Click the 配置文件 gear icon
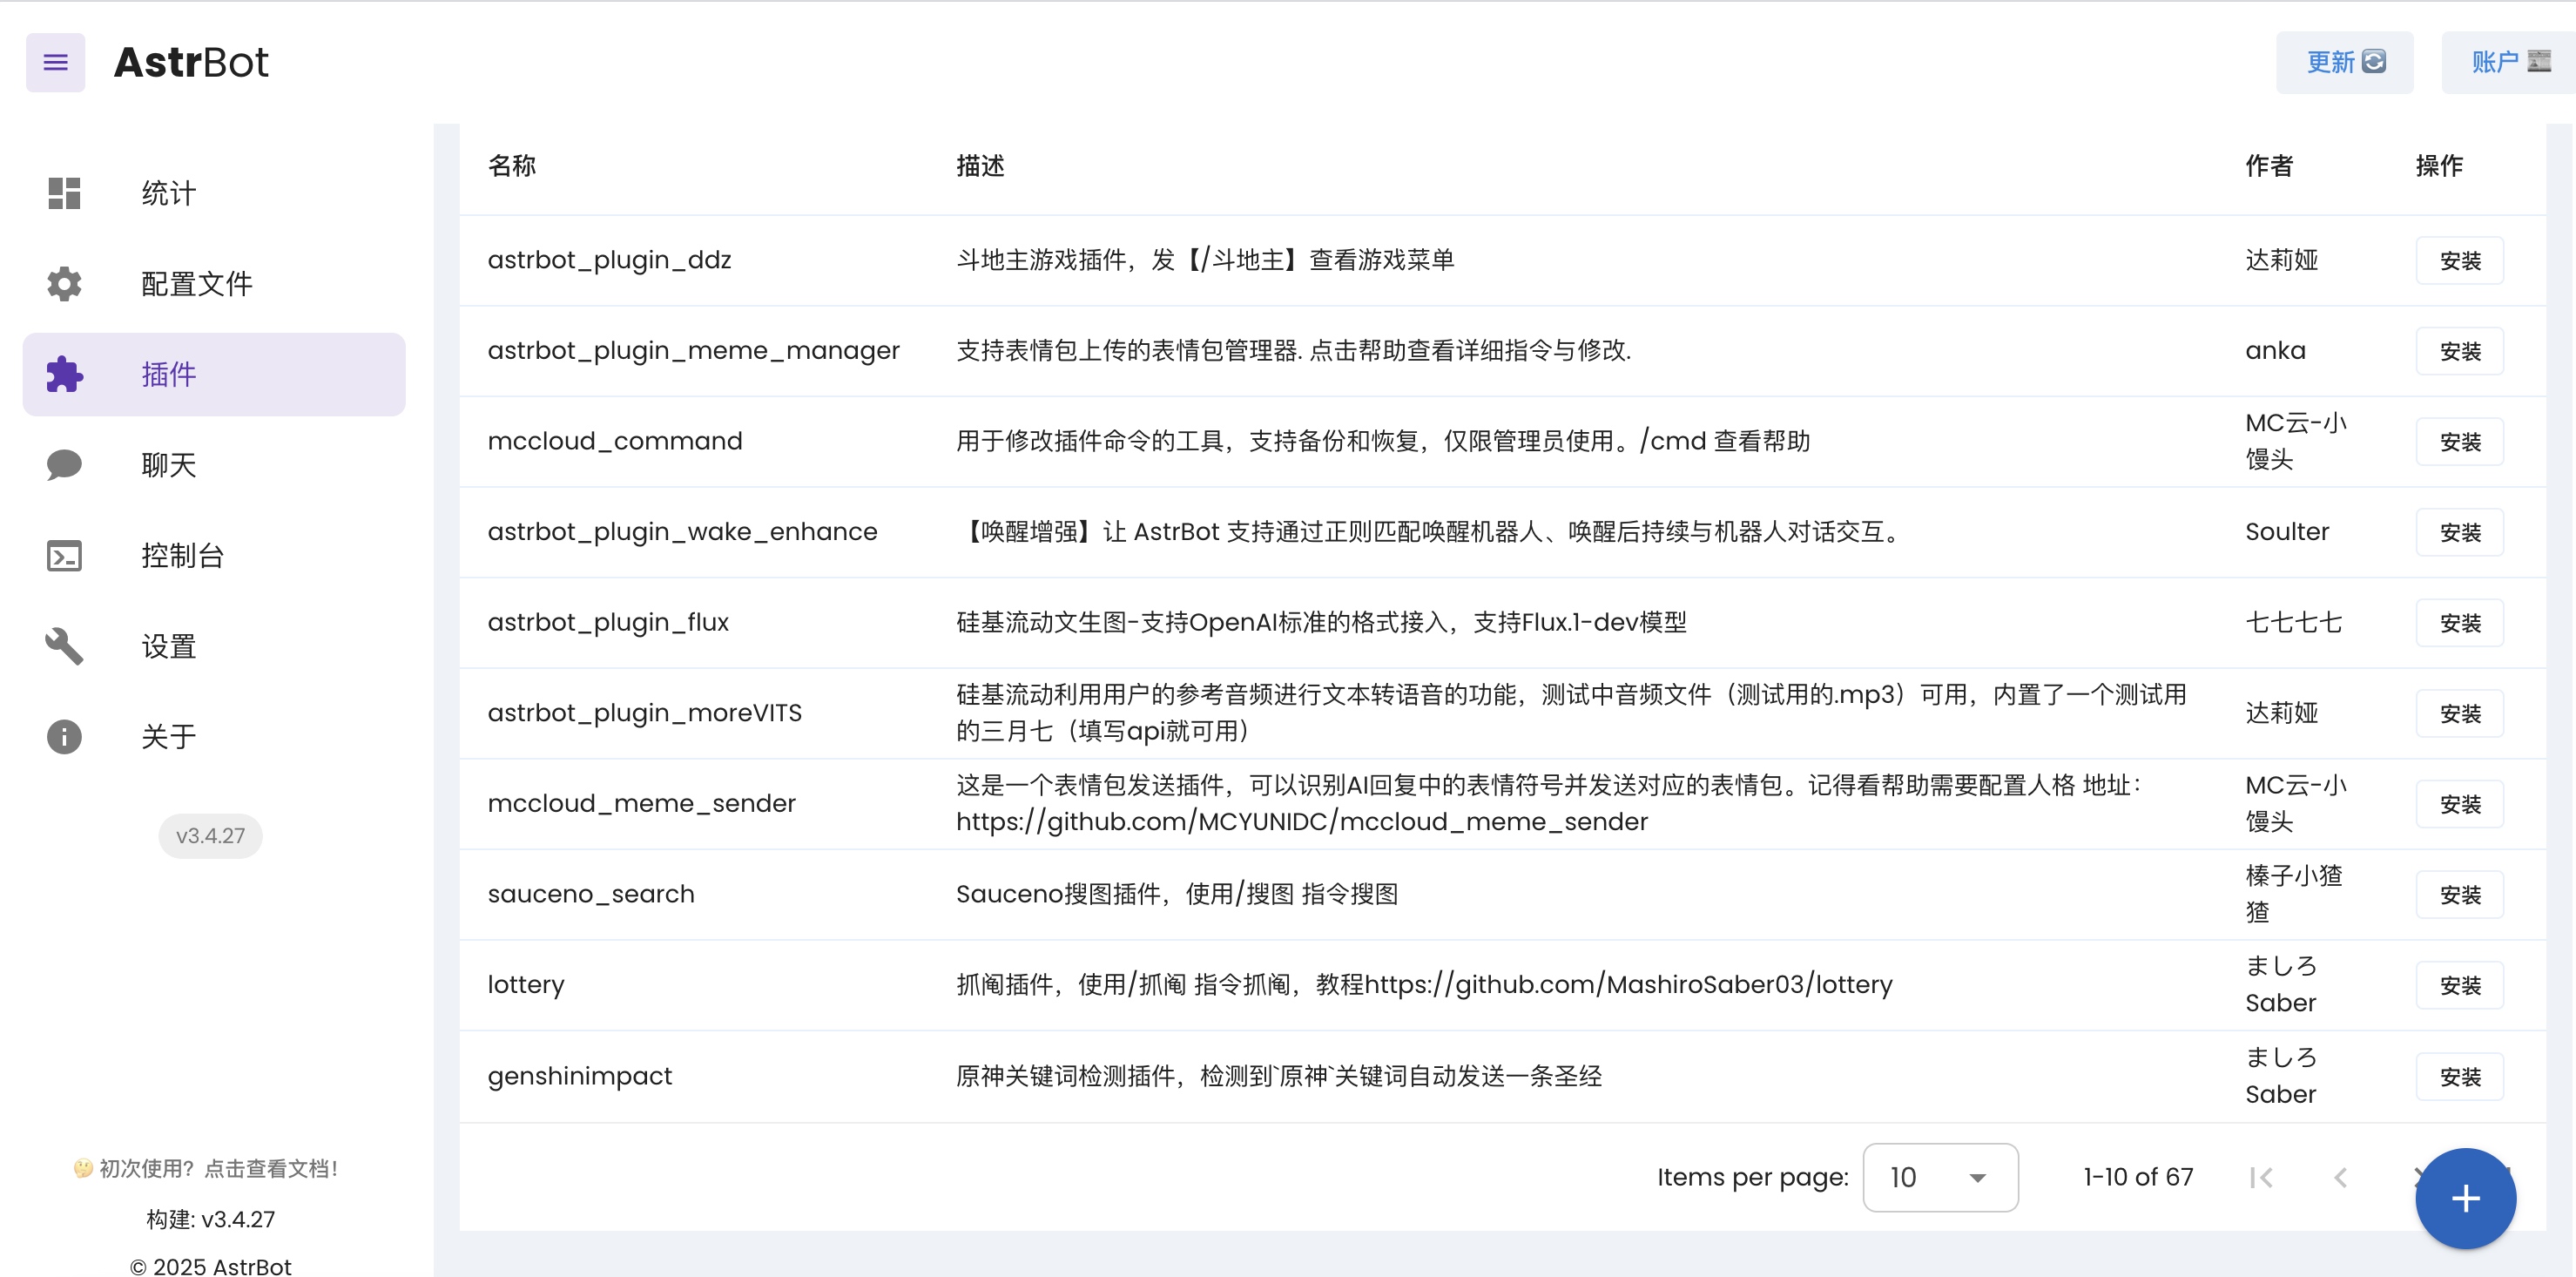 [64, 284]
